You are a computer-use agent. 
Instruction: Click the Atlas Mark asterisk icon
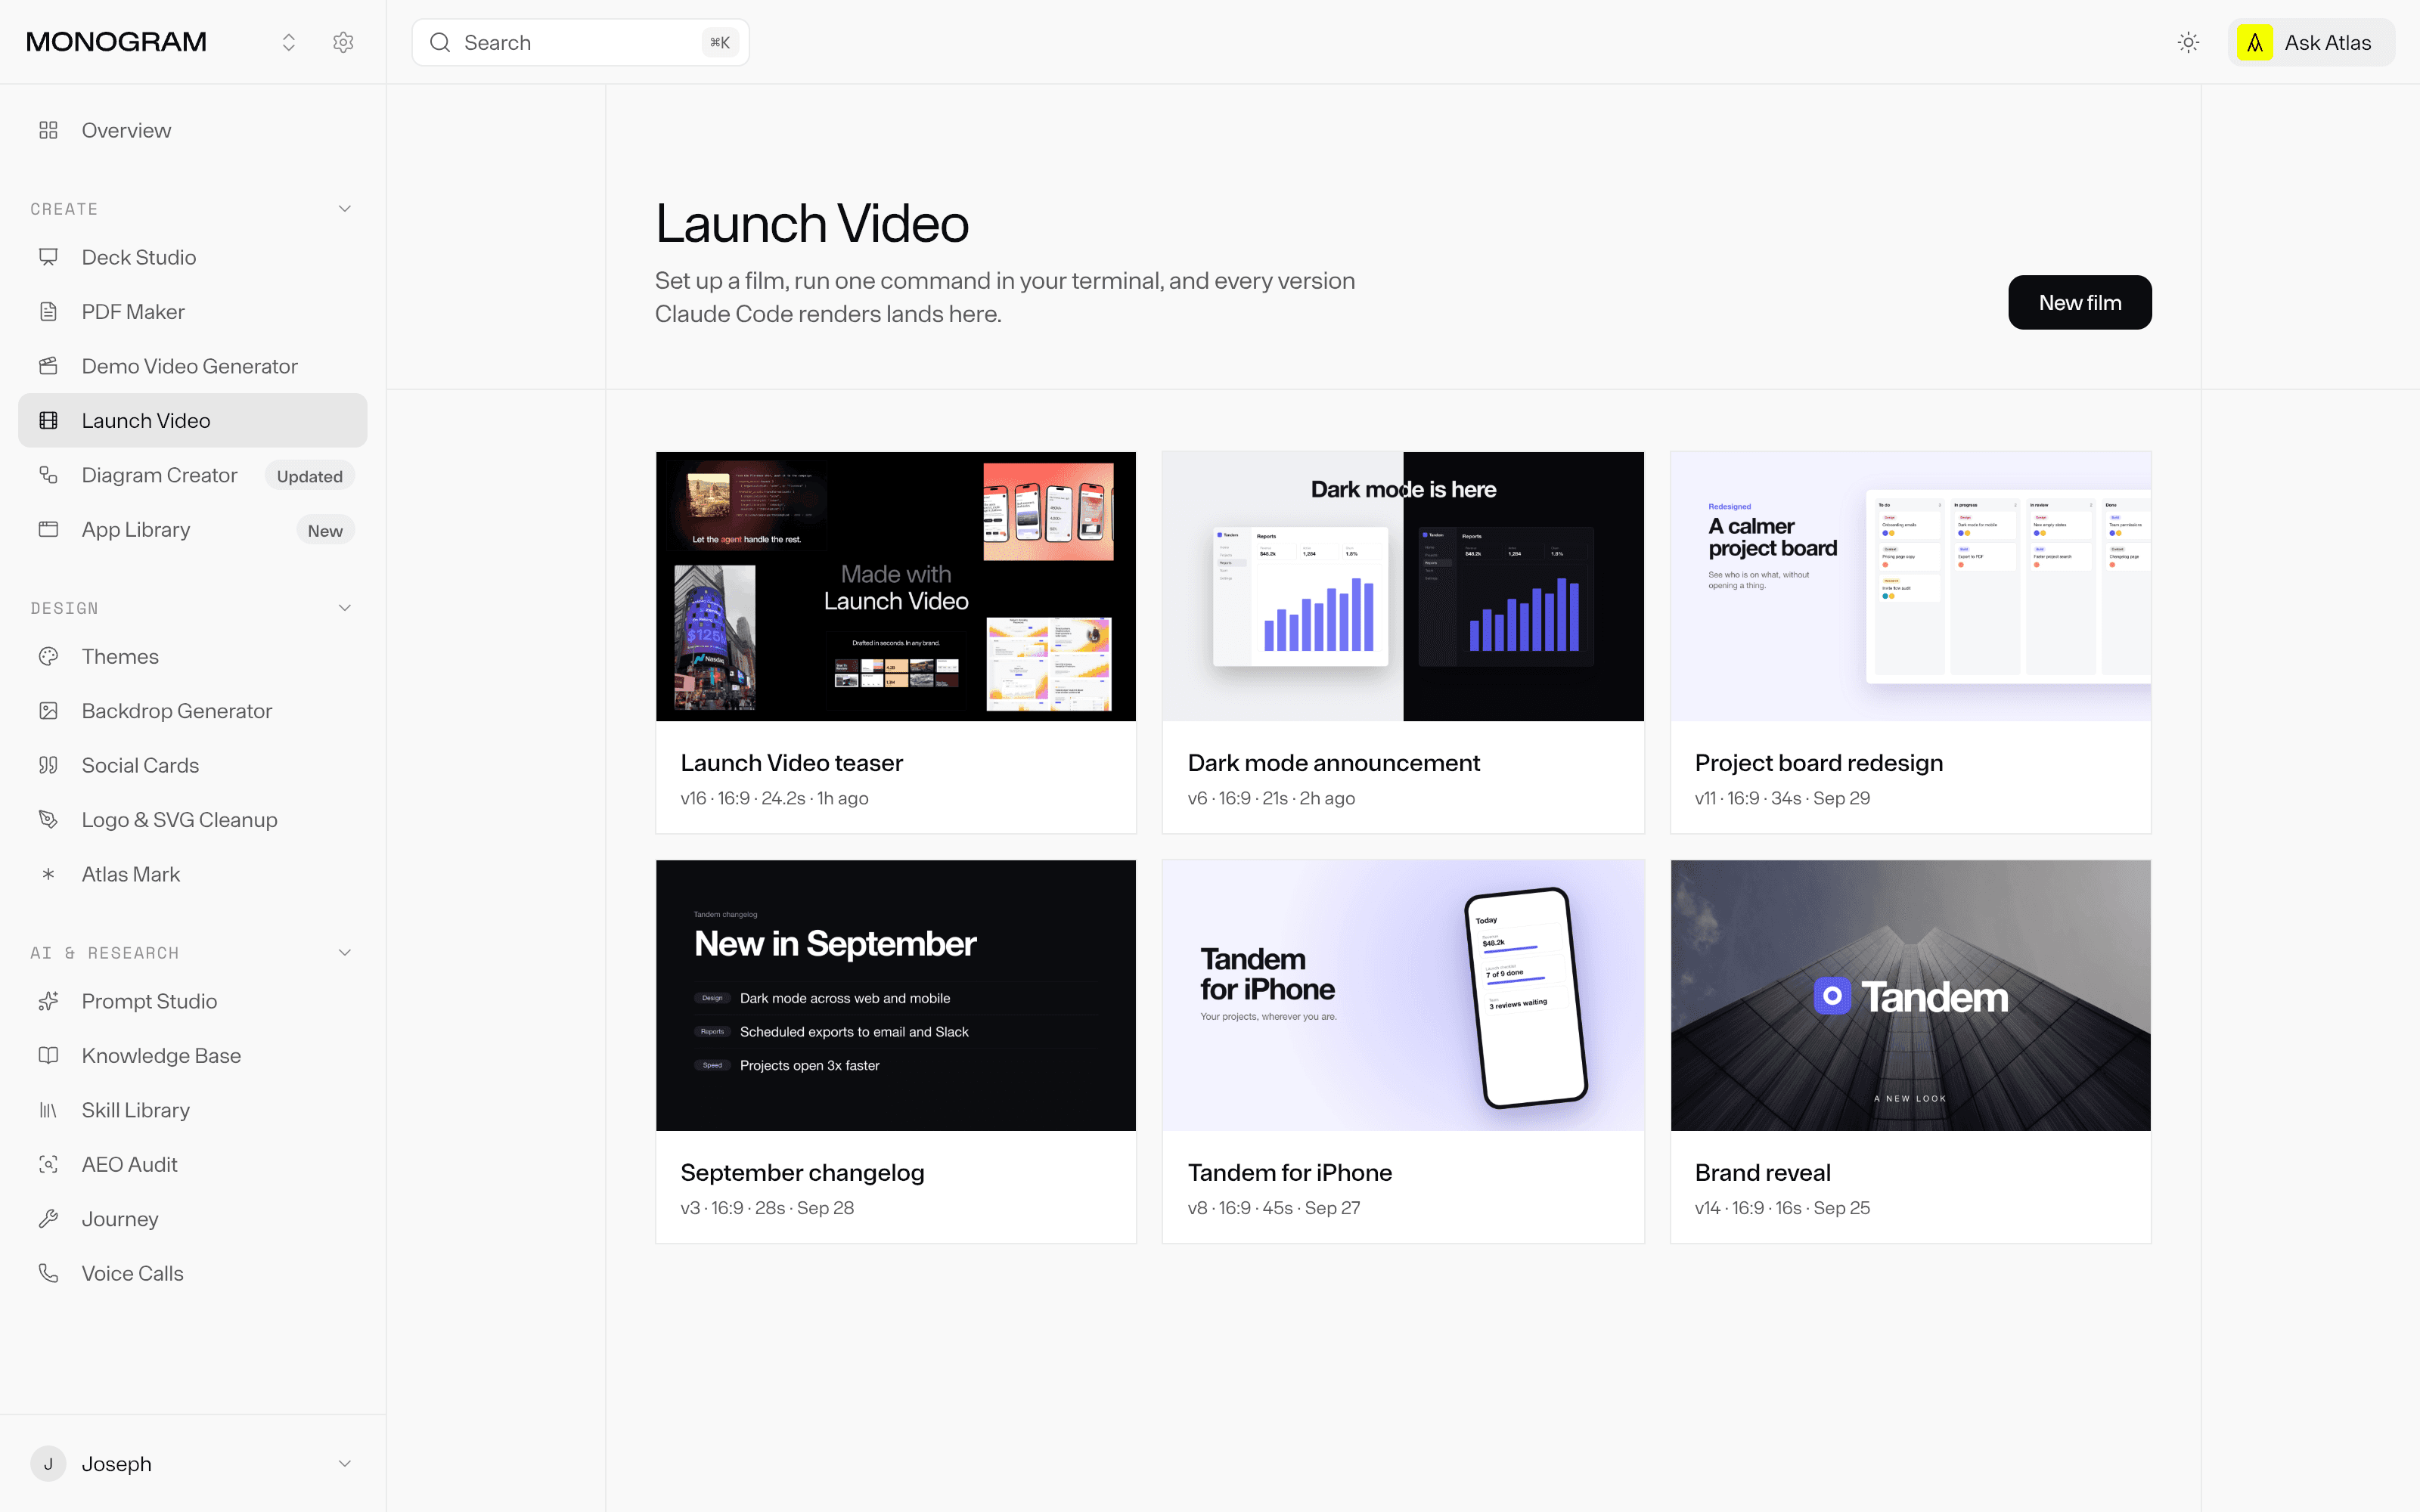[48, 874]
